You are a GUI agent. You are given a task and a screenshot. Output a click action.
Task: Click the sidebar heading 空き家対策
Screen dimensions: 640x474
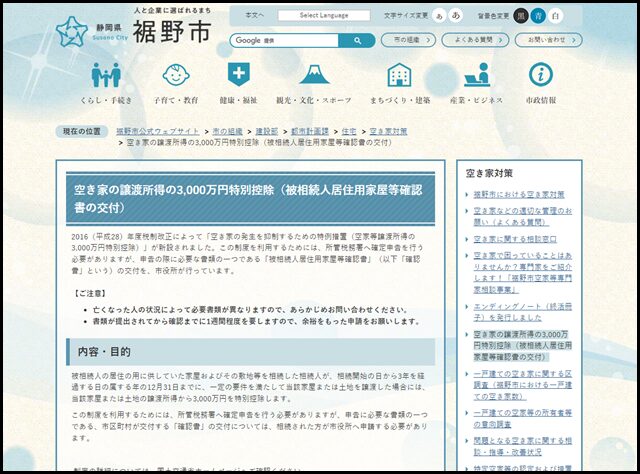click(x=489, y=173)
